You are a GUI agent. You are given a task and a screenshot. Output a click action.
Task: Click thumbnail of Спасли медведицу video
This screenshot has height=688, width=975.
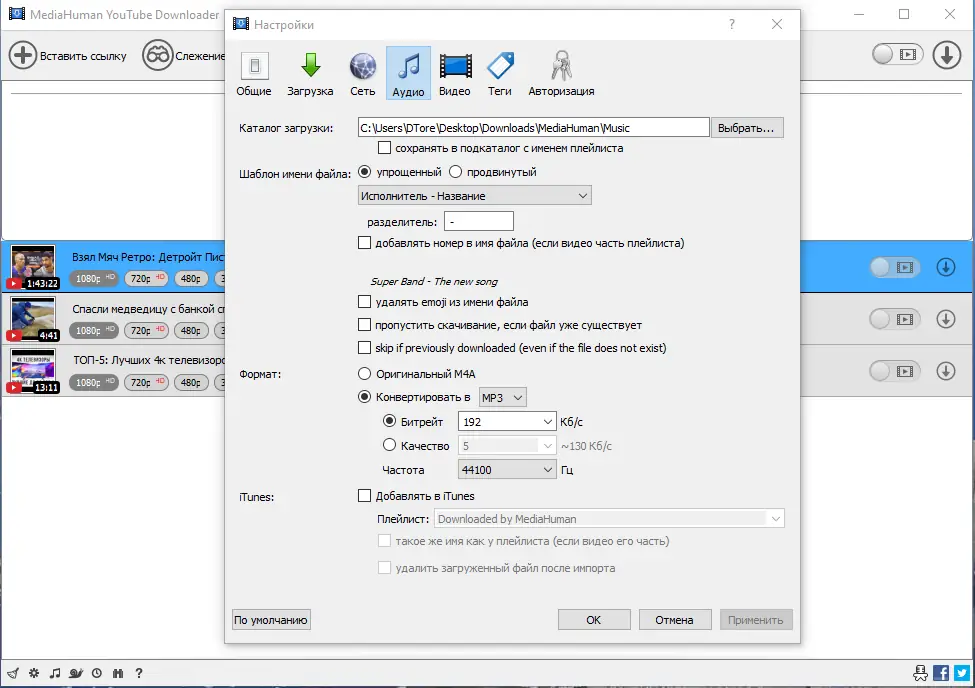click(33, 319)
